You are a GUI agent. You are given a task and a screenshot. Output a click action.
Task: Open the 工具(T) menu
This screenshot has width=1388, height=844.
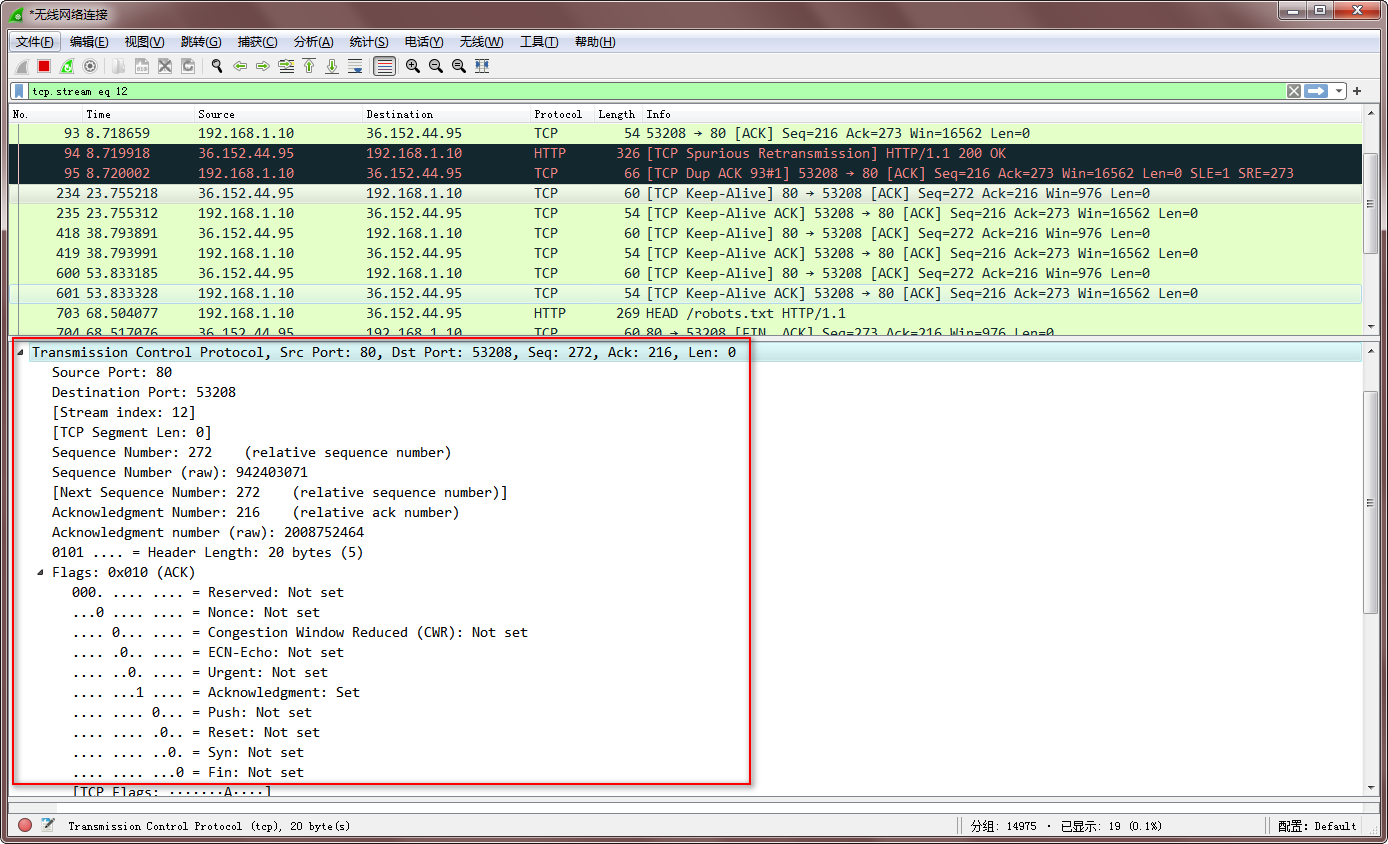539,42
